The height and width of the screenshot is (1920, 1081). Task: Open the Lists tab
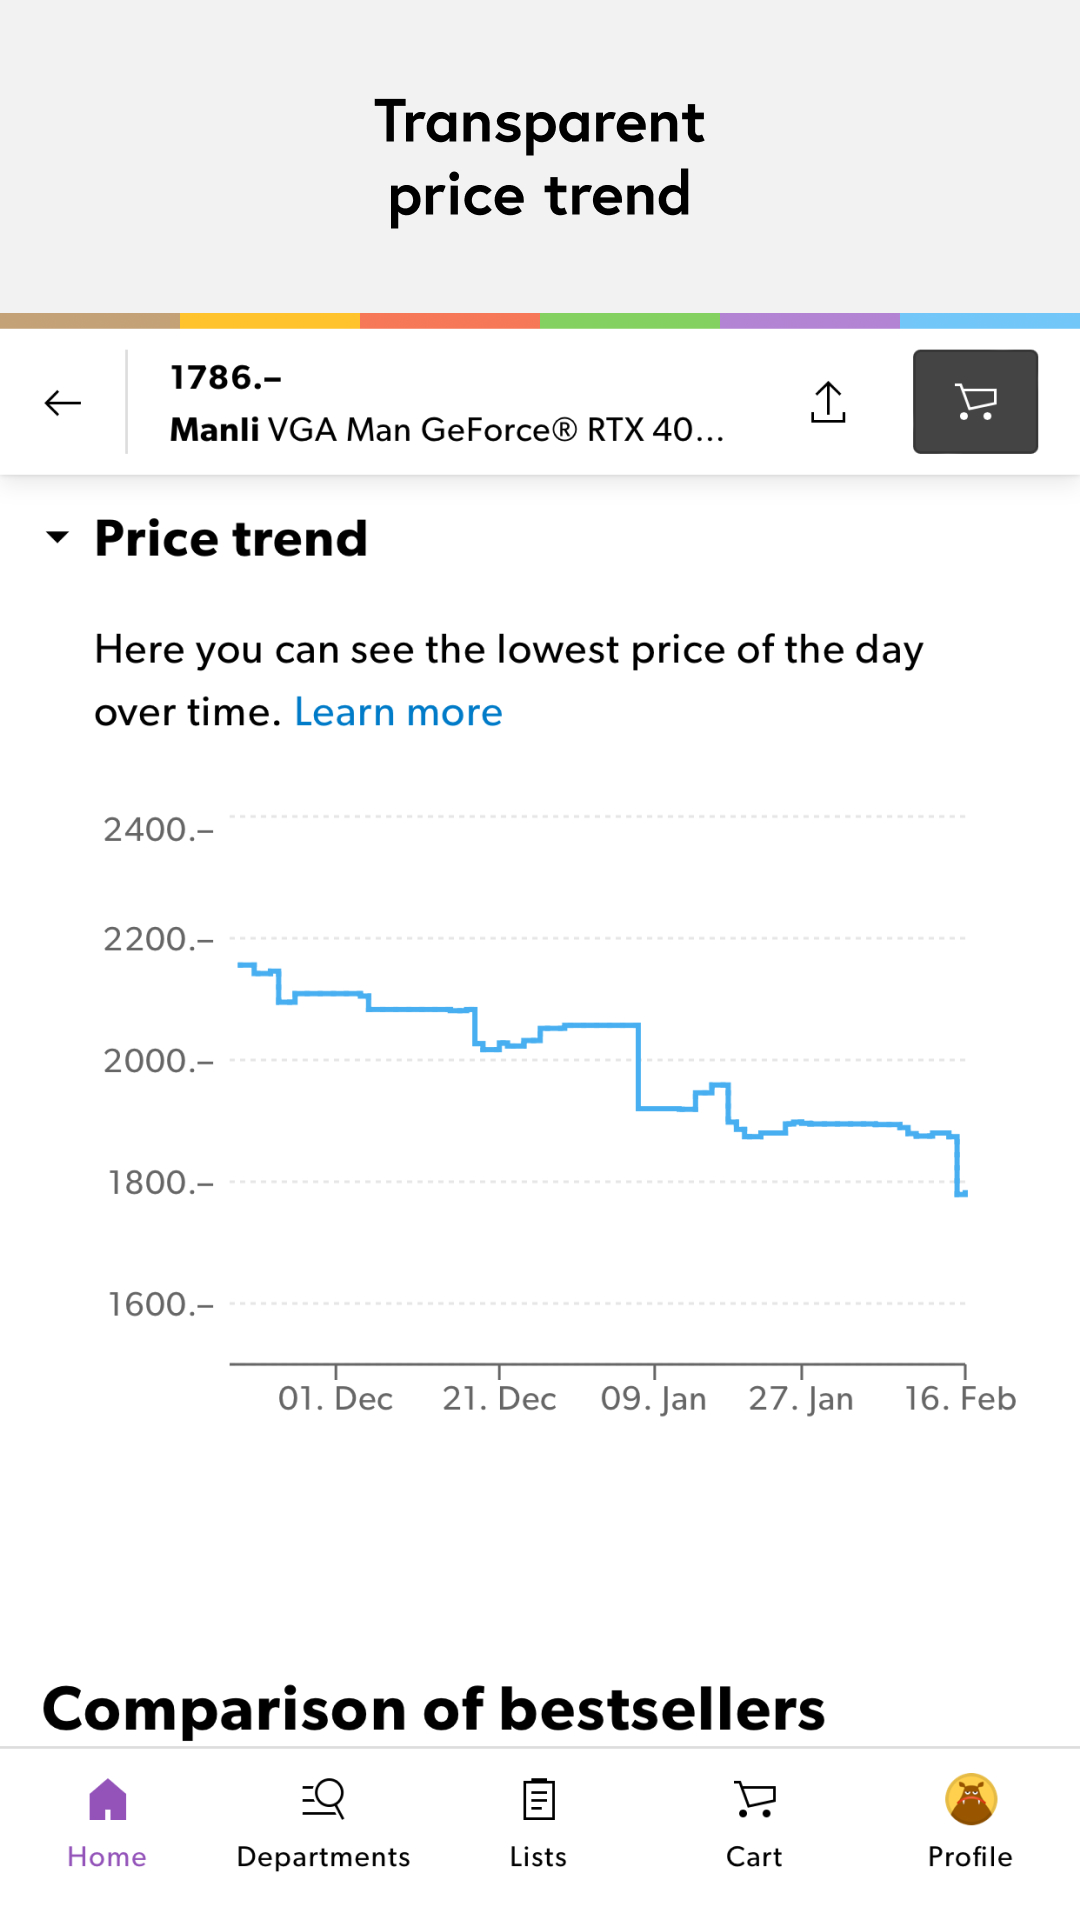click(539, 1823)
